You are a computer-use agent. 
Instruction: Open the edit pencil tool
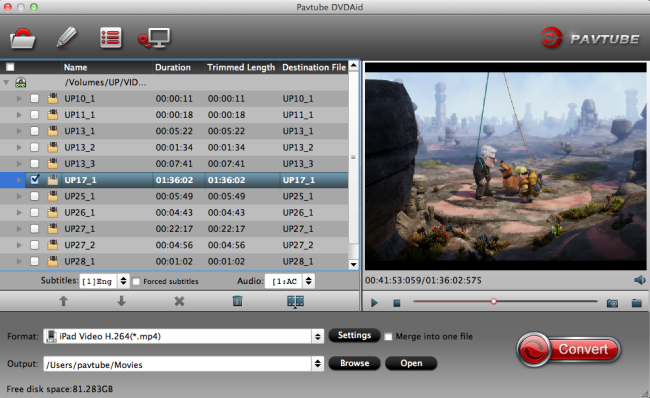66,38
